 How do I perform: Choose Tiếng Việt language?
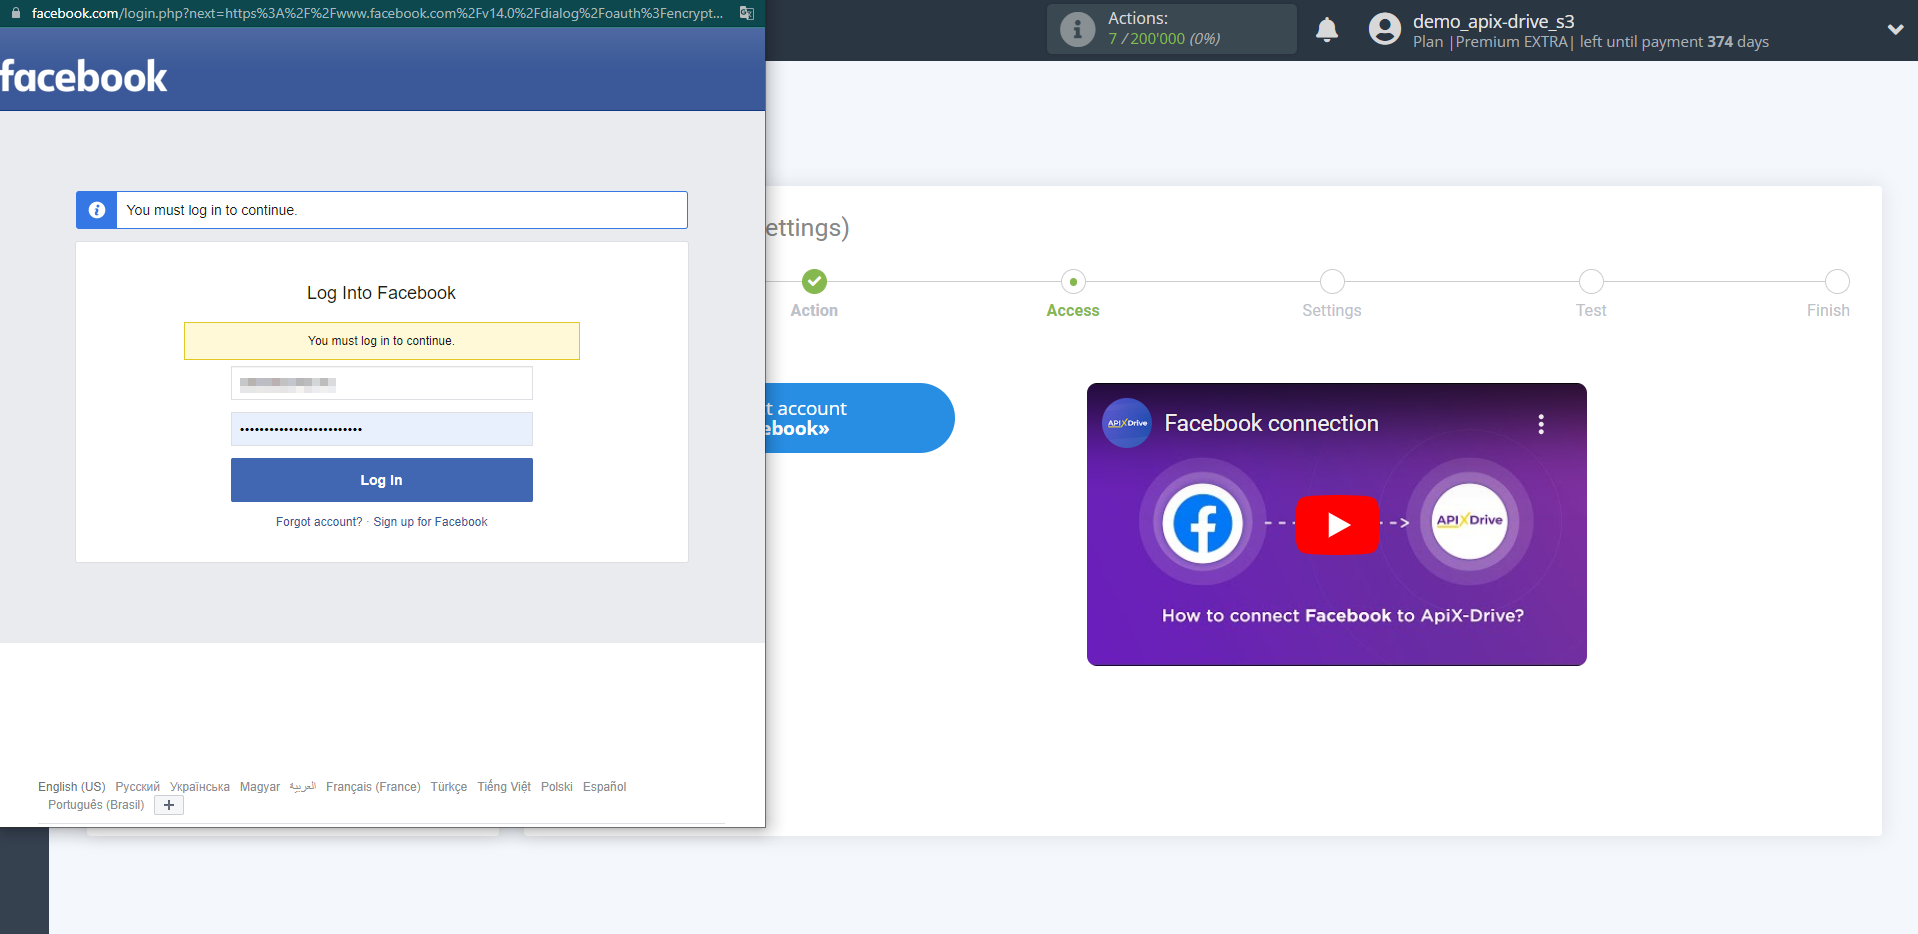(504, 787)
